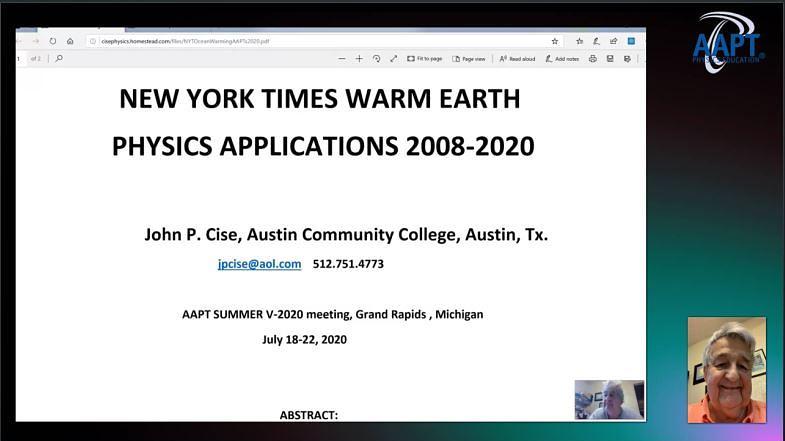The image size is (785, 441).
Task: Click Fit to page button
Action: (x=425, y=59)
